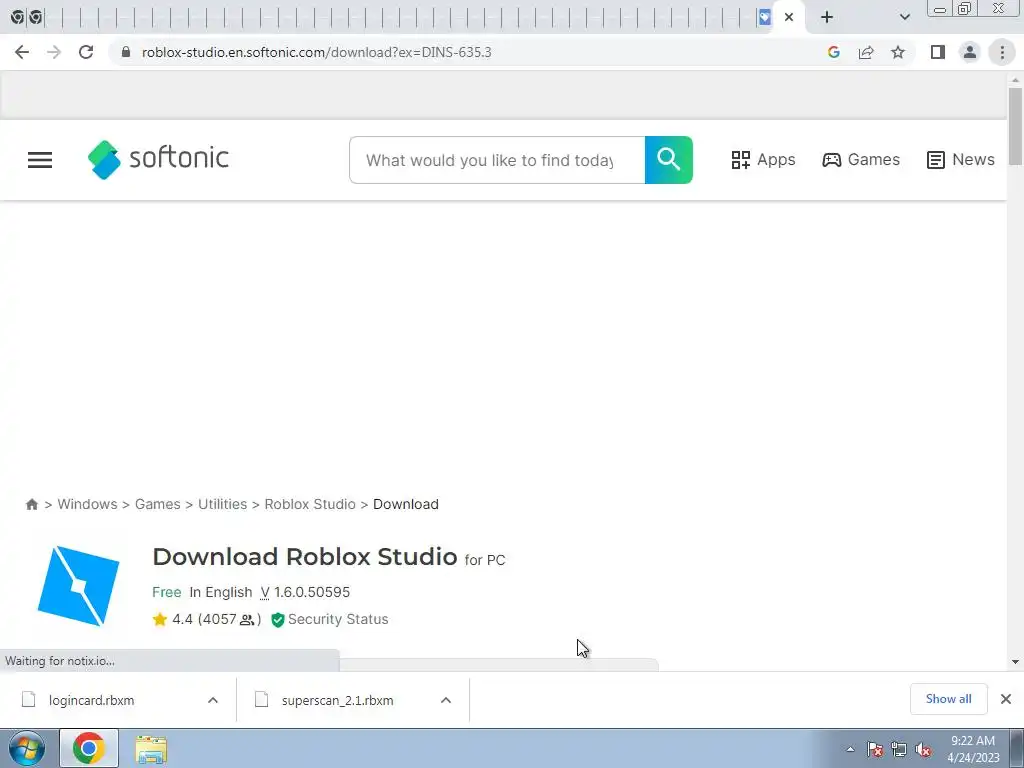1024x768 pixels.
Task: Open the logincard.rbxm download
Action: (x=91, y=700)
